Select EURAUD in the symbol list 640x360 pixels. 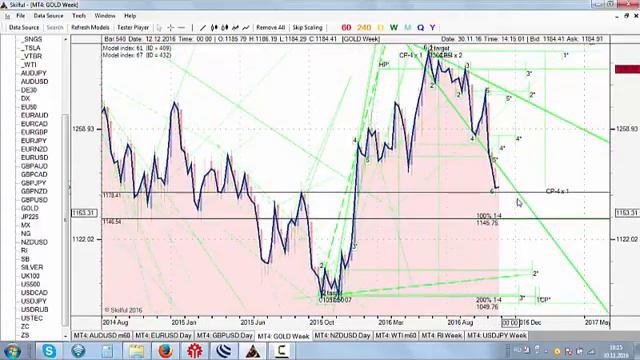point(34,116)
